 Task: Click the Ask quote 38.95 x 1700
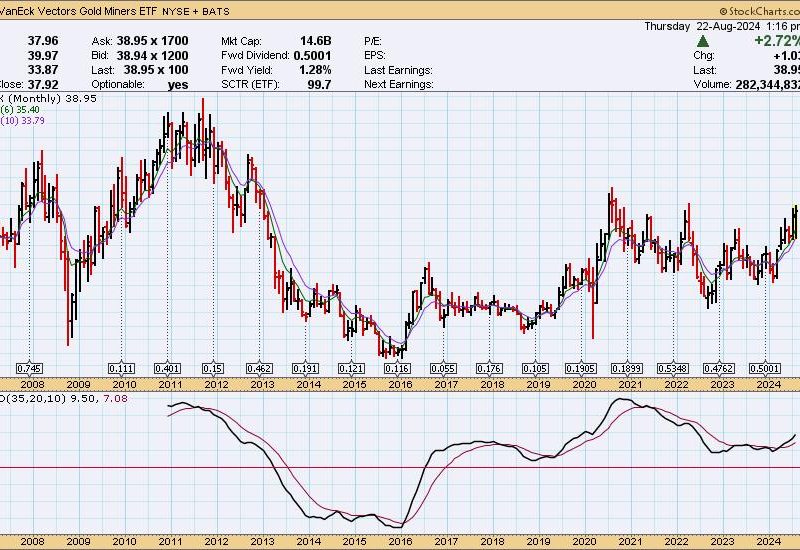tap(153, 41)
